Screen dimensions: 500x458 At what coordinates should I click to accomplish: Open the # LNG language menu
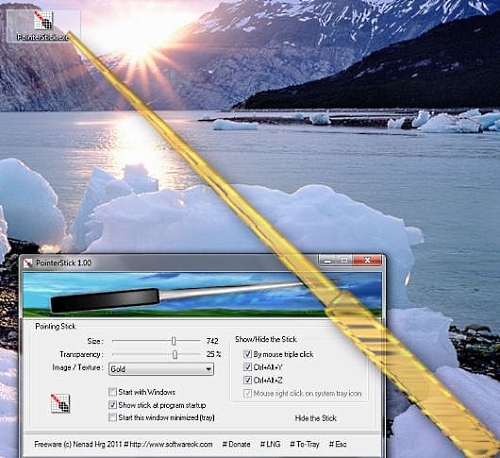click(270, 444)
